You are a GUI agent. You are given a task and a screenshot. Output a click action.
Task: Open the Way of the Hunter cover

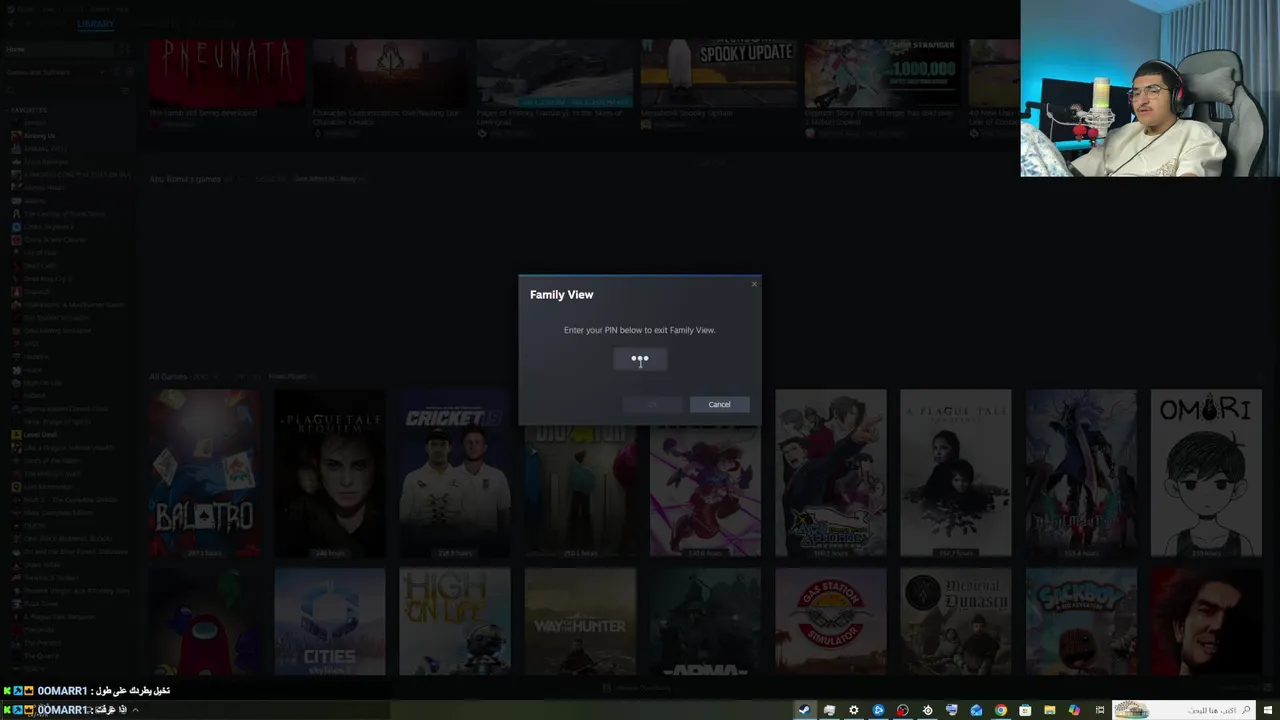point(580,621)
